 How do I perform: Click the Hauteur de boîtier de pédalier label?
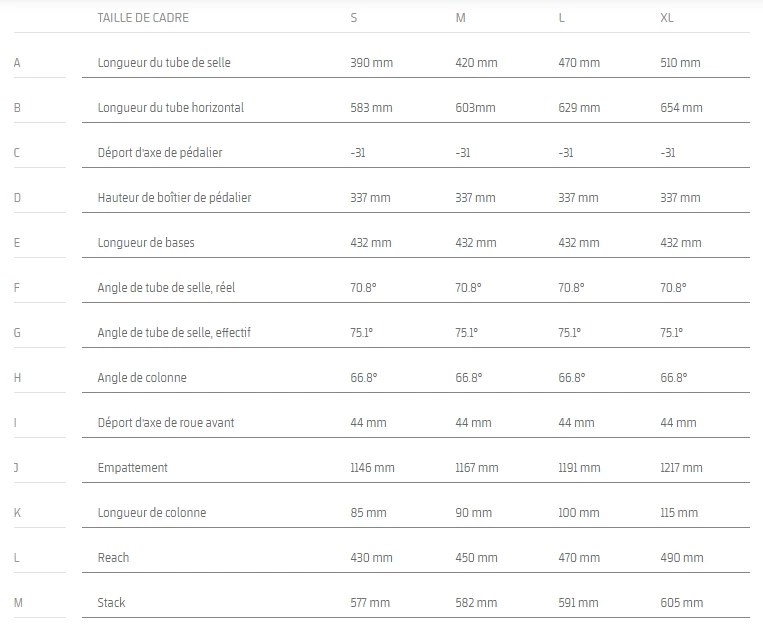pyautogui.click(x=174, y=198)
